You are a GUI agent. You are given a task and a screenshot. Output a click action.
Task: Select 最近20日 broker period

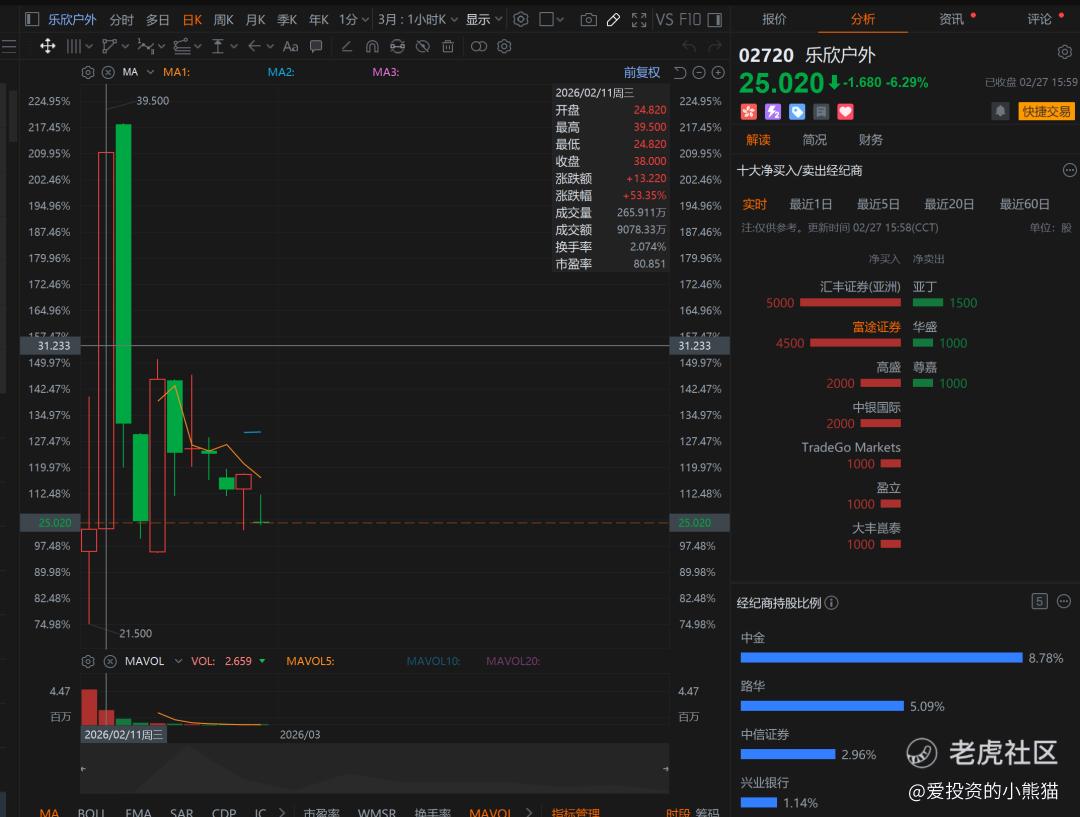click(x=949, y=205)
